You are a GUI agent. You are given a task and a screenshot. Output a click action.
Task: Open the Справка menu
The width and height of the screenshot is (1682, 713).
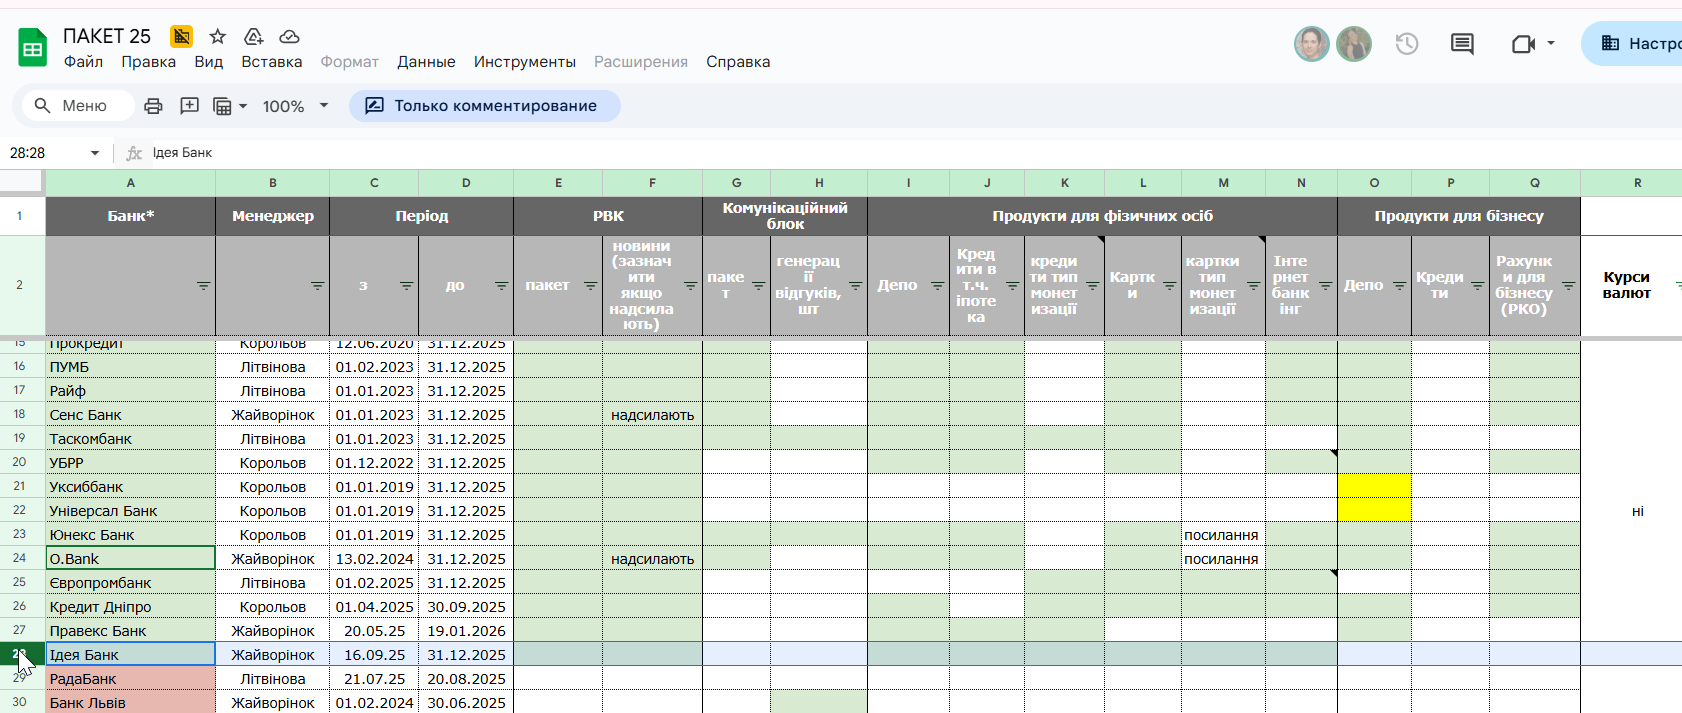point(738,62)
